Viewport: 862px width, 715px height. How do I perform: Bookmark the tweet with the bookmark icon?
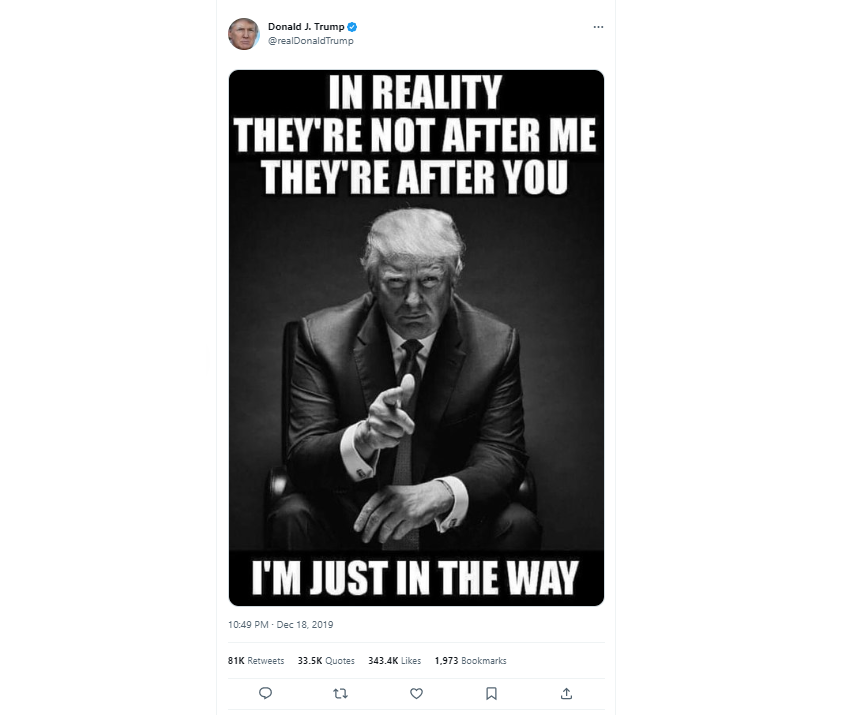(x=491, y=693)
